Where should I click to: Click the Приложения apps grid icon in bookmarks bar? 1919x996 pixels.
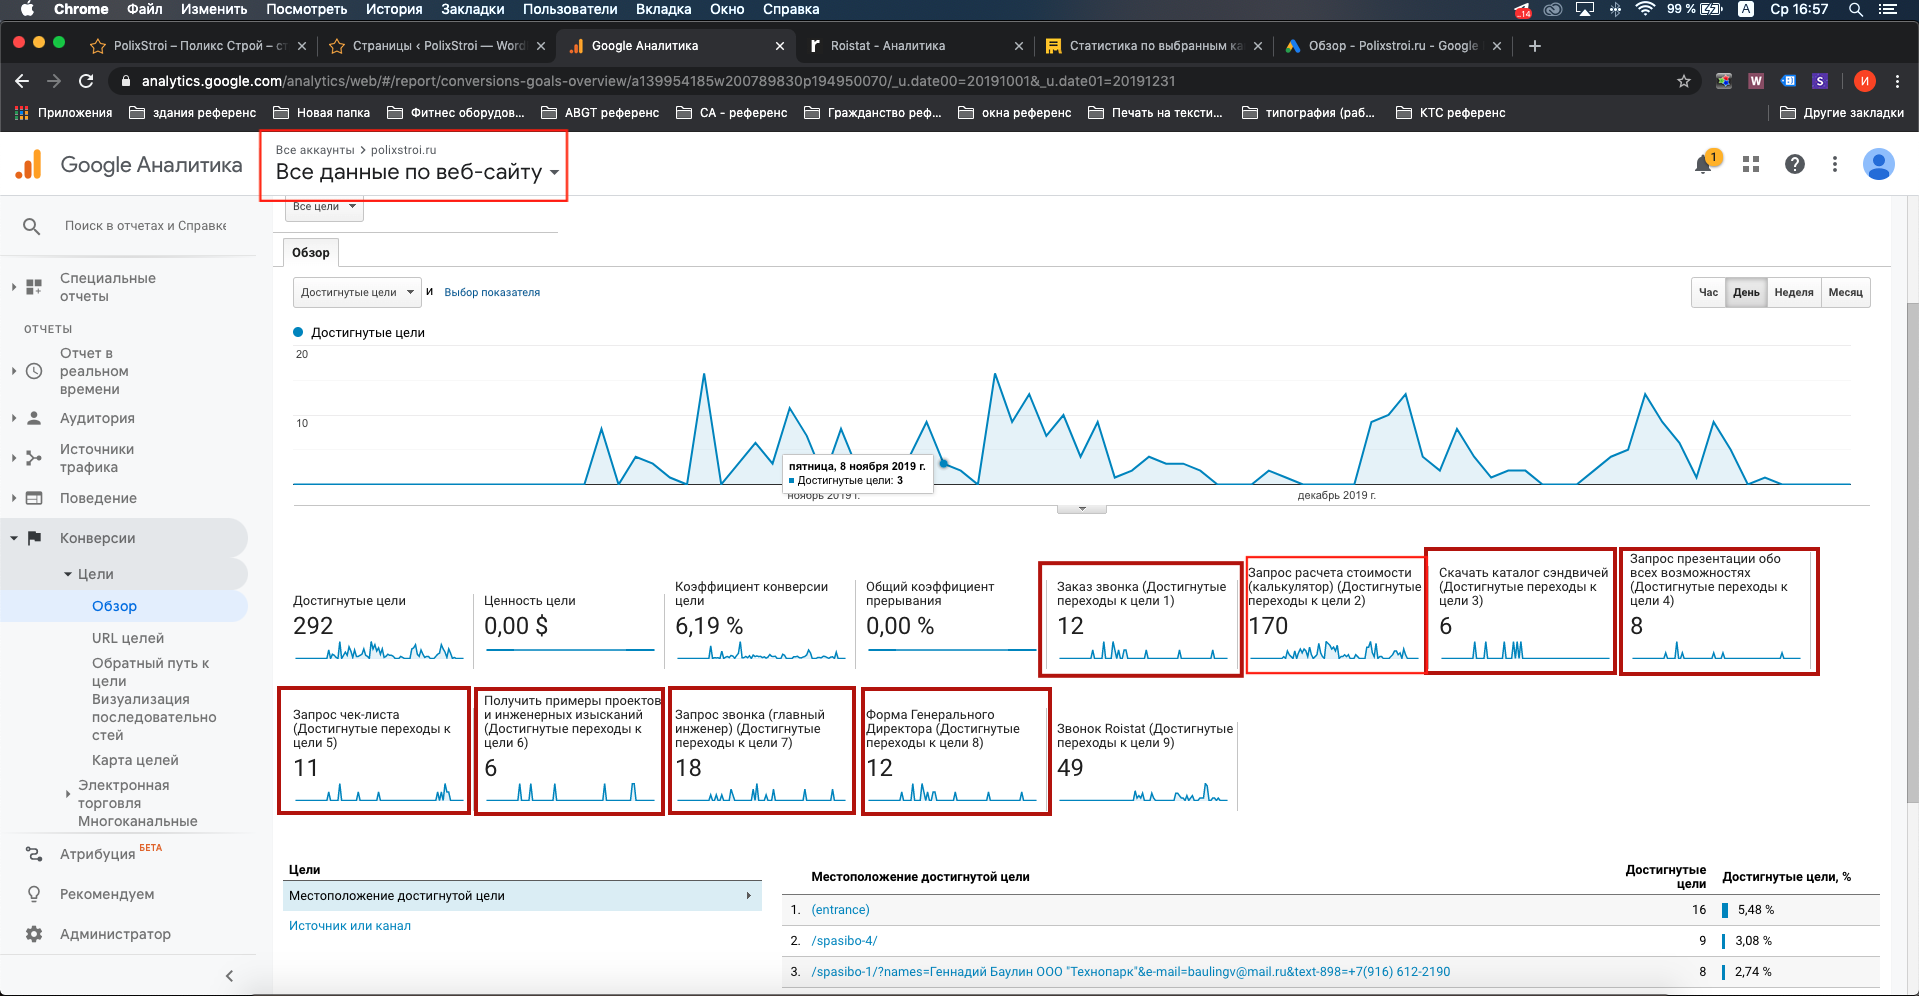click(x=21, y=113)
